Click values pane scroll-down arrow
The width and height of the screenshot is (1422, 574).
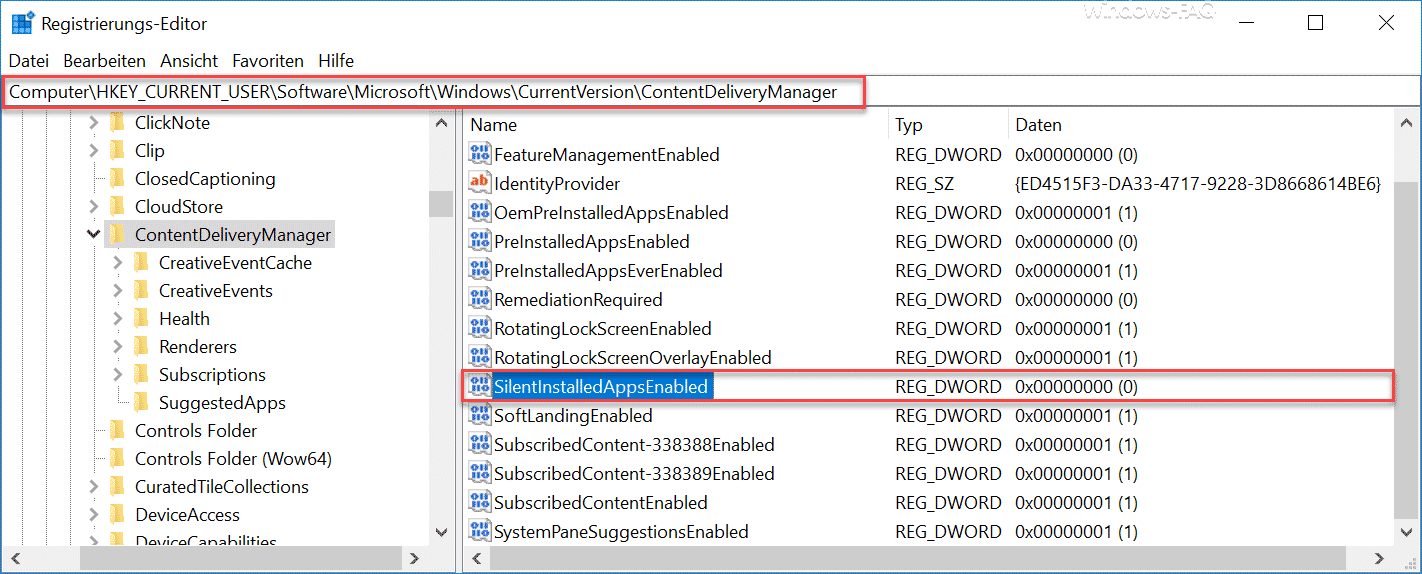coord(1405,534)
